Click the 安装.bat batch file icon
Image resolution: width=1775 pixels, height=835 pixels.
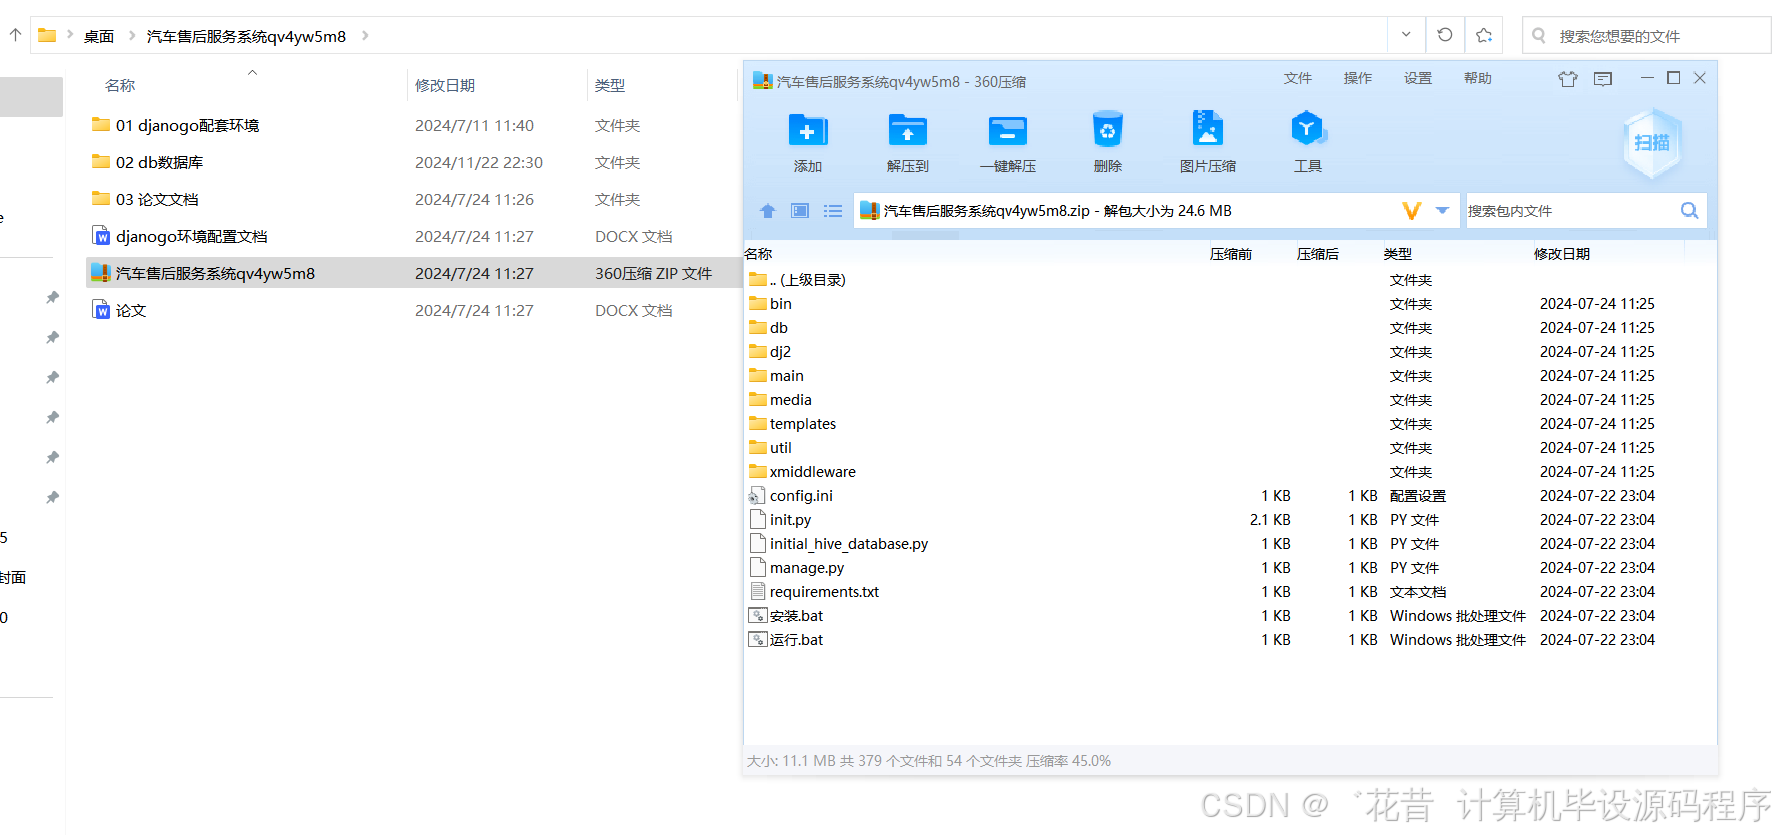[x=758, y=616]
